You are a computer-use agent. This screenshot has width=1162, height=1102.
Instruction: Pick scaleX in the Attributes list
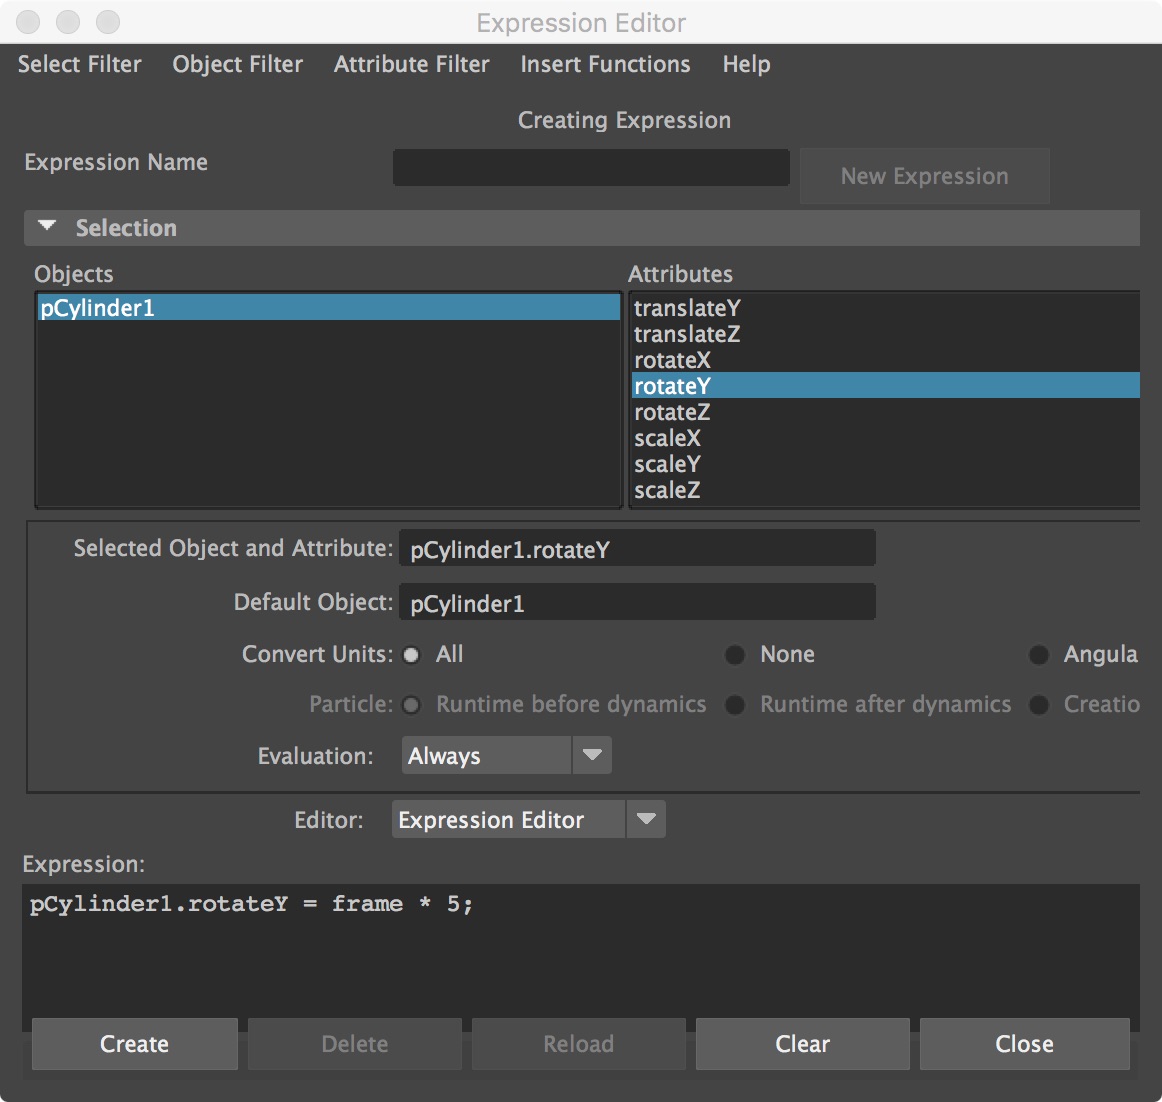click(667, 438)
